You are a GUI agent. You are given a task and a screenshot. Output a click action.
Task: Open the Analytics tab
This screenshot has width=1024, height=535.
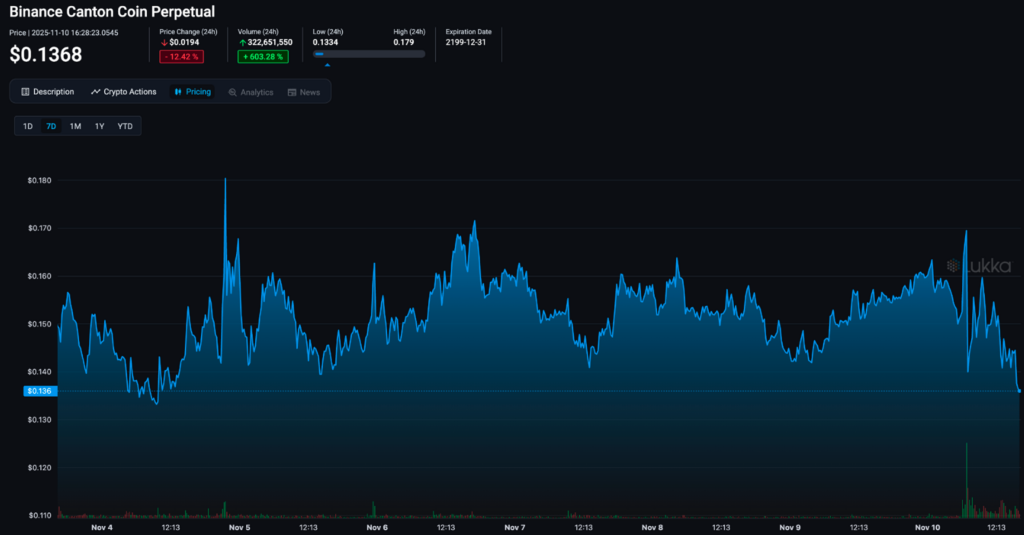coord(251,92)
